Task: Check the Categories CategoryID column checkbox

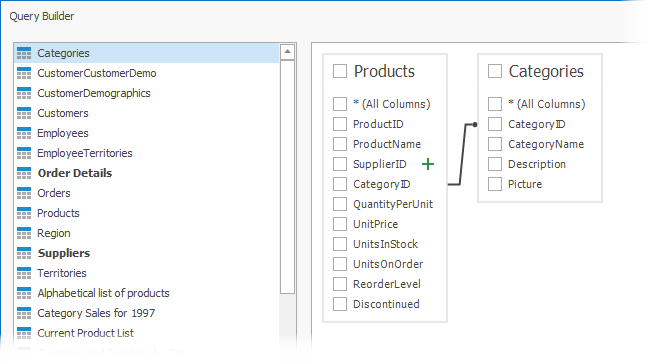Action: point(495,124)
